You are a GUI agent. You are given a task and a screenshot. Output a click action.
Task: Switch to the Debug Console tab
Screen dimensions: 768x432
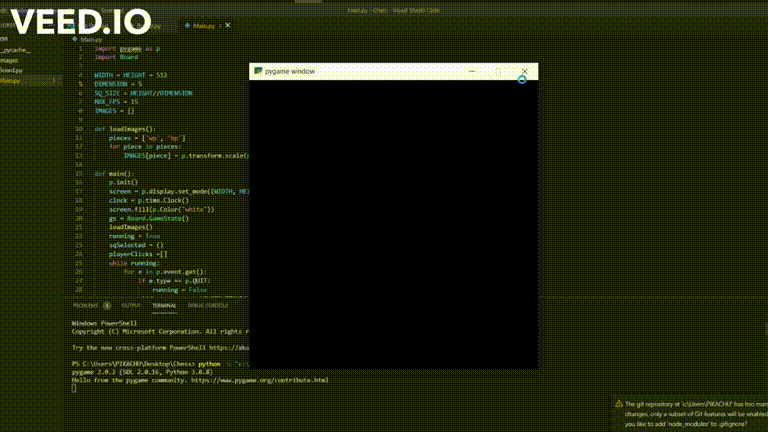(x=208, y=306)
